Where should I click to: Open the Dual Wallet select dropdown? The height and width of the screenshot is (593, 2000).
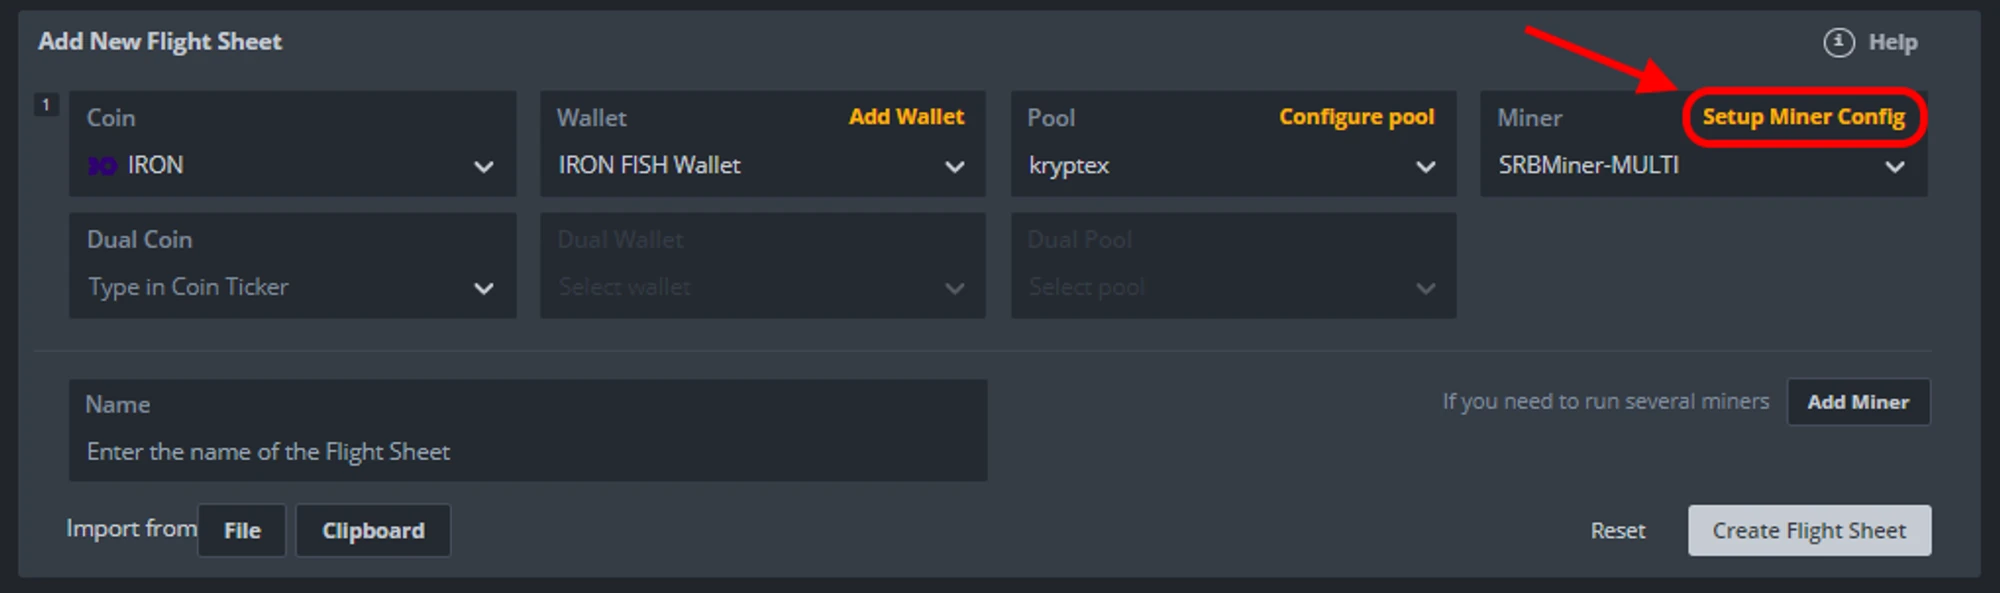(x=762, y=287)
